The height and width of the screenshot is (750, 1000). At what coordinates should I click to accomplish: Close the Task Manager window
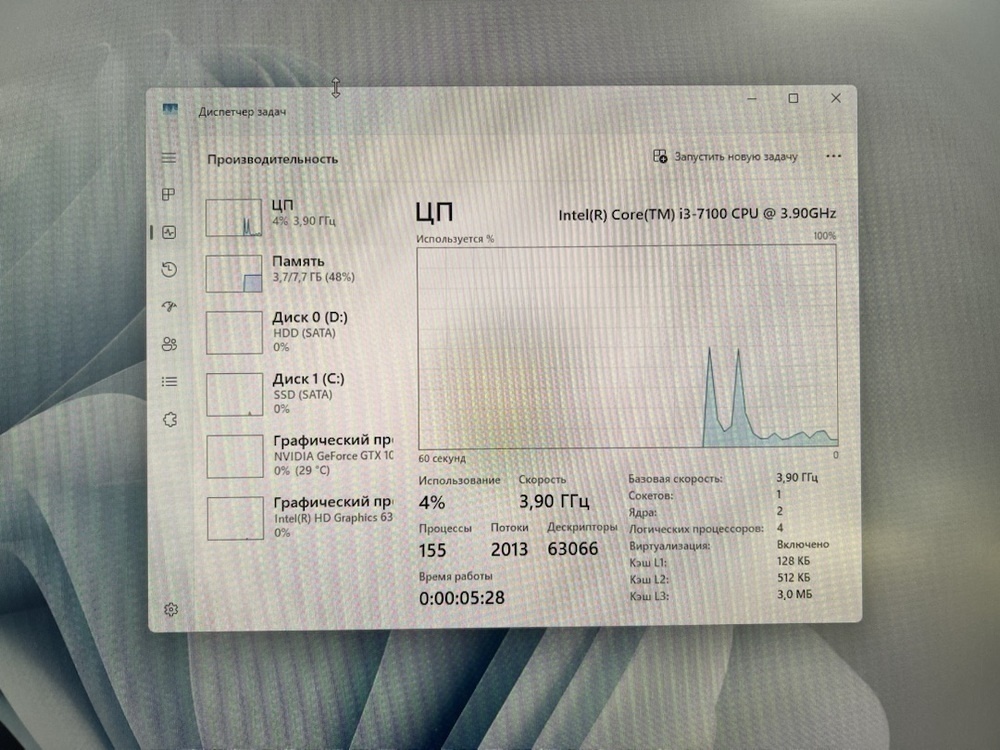click(835, 98)
